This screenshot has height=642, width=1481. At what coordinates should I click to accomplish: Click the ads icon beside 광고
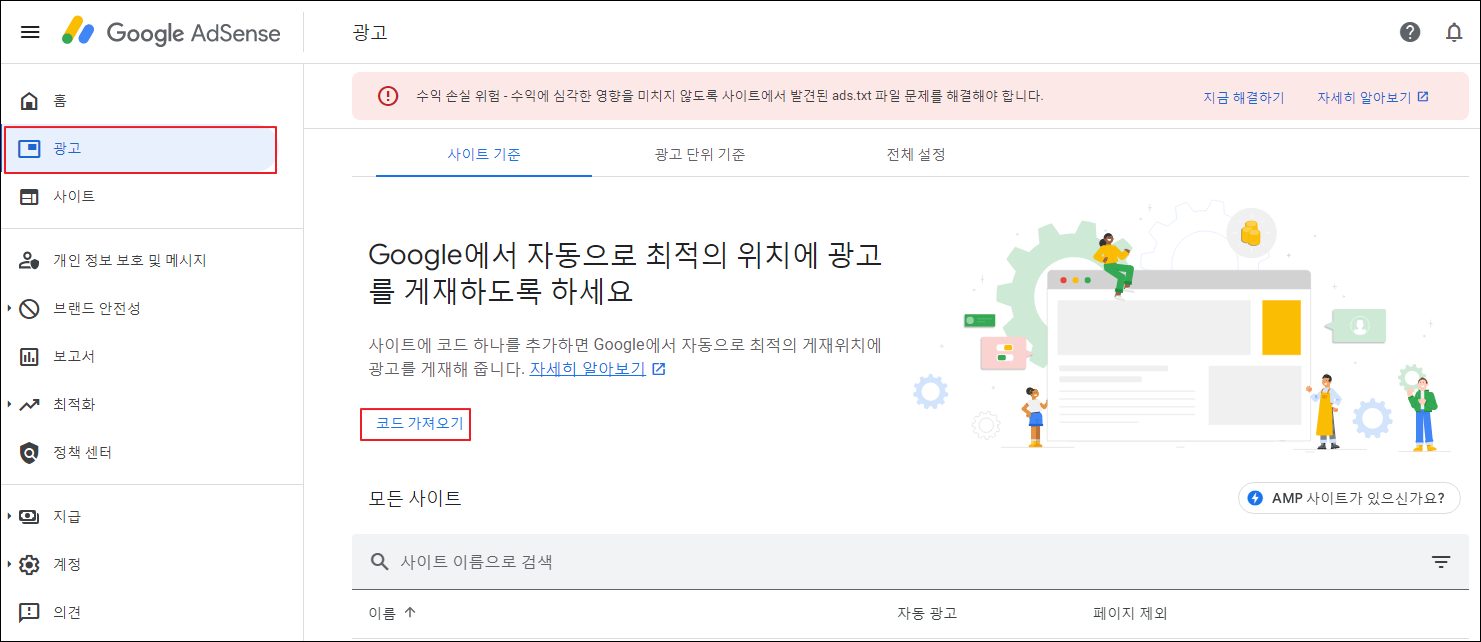click(x=30, y=148)
